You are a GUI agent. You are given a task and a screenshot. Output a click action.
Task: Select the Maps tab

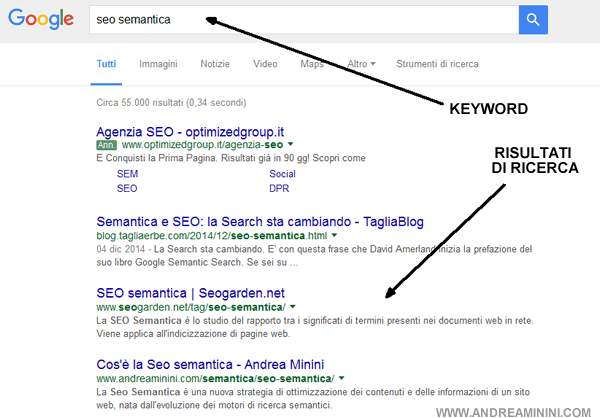(x=312, y=64)
